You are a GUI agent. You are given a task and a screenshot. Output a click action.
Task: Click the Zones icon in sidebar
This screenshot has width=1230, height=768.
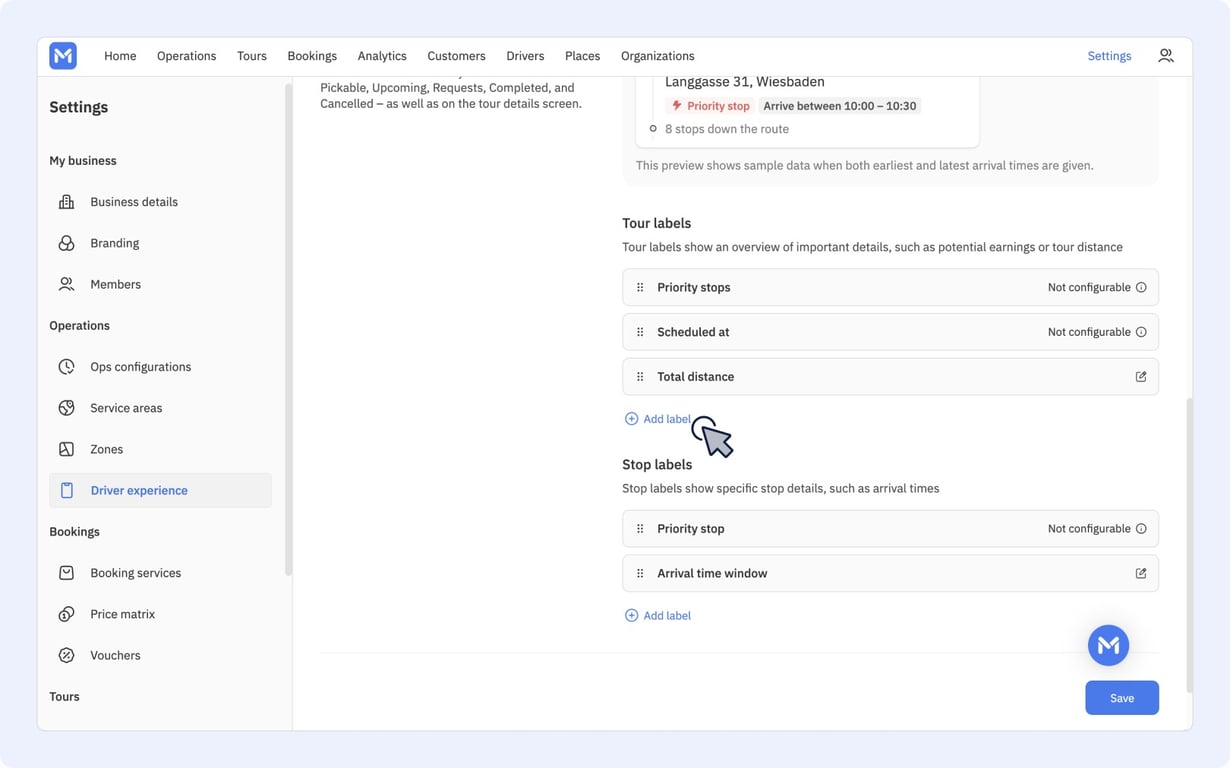(x=66, y=449)
